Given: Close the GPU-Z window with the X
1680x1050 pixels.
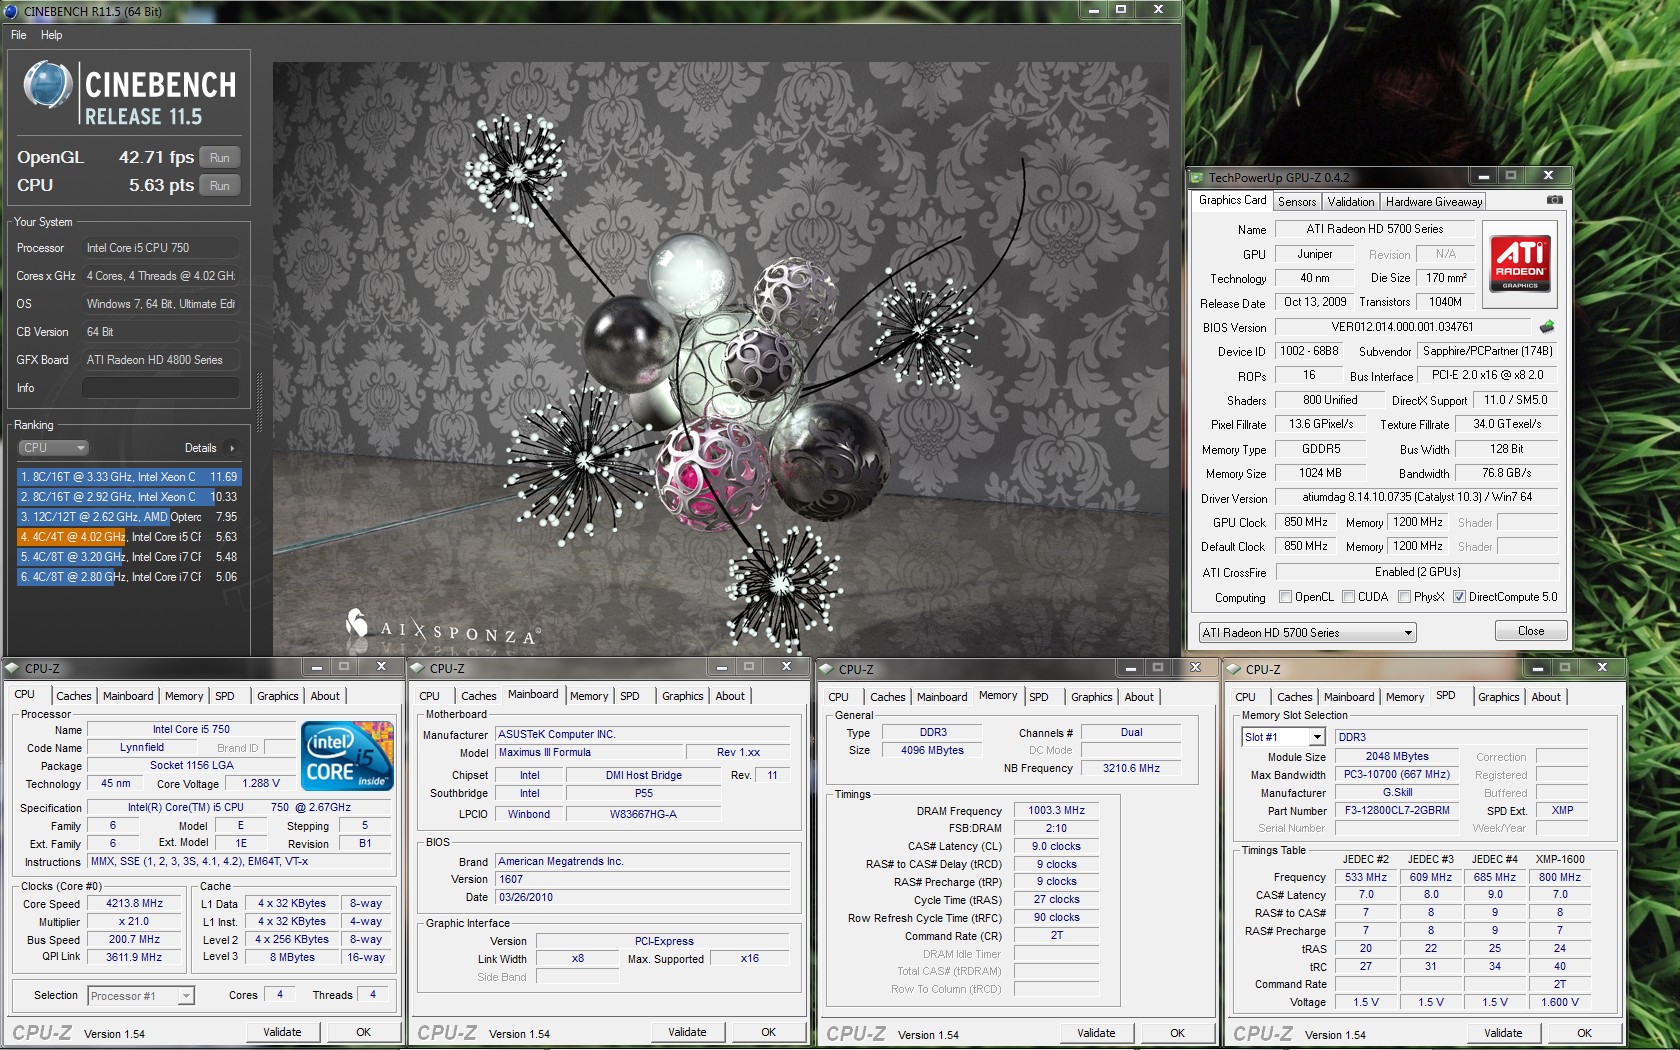Looking at the screenshot, I should tap(1548, 176).
